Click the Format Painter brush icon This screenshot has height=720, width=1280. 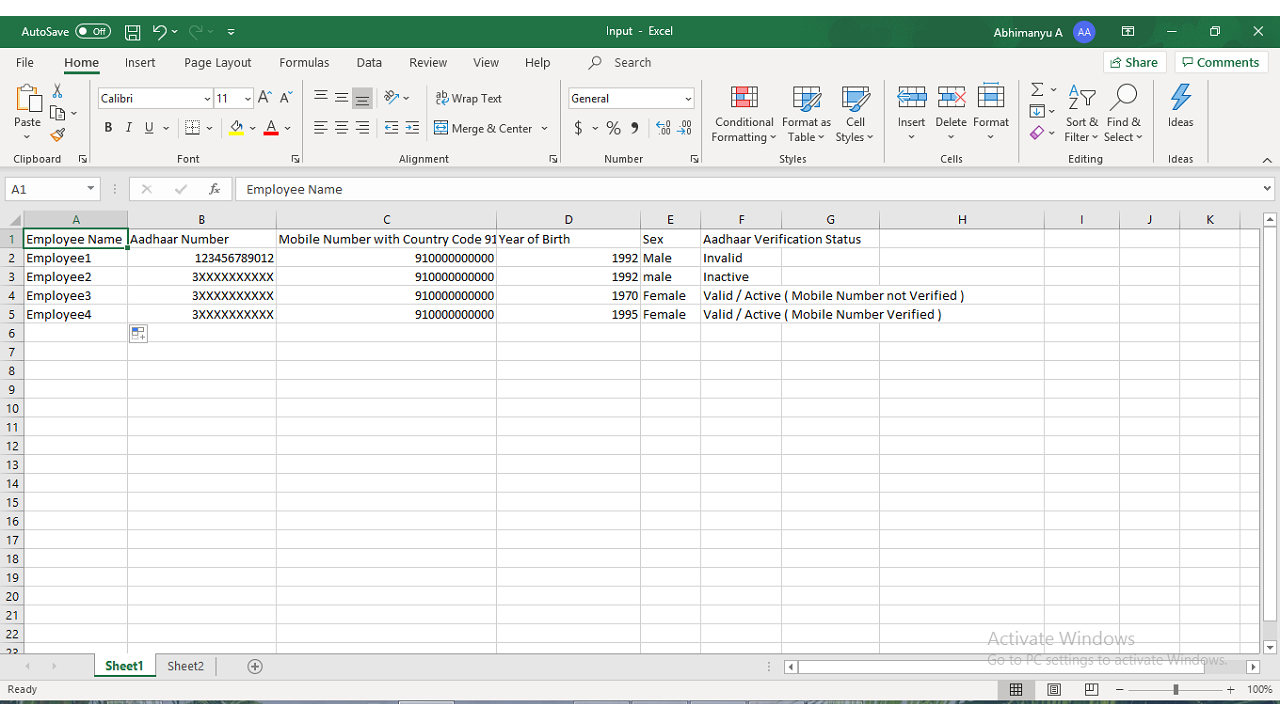tap(58, 135)
